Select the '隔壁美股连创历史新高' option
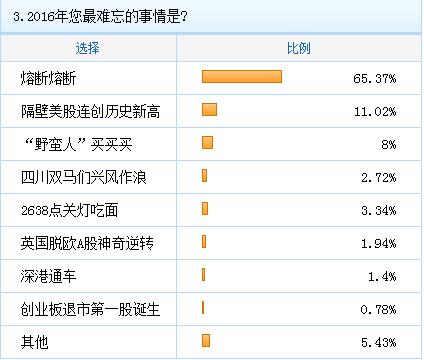 click(x=91, y=111)
